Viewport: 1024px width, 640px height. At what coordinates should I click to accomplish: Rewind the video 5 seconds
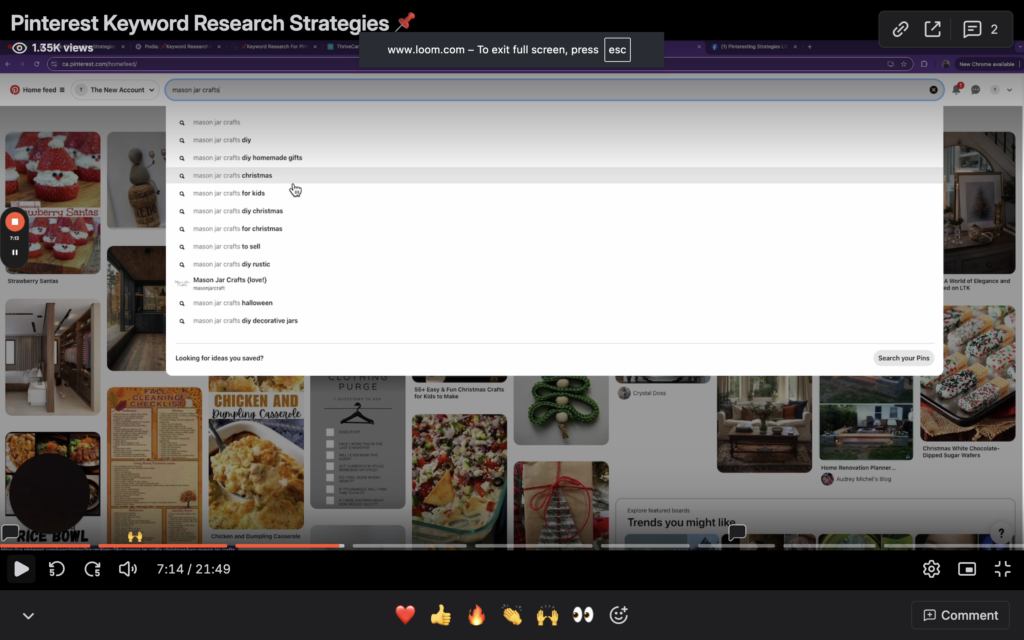pyautogui.click(x=57, y=569)
